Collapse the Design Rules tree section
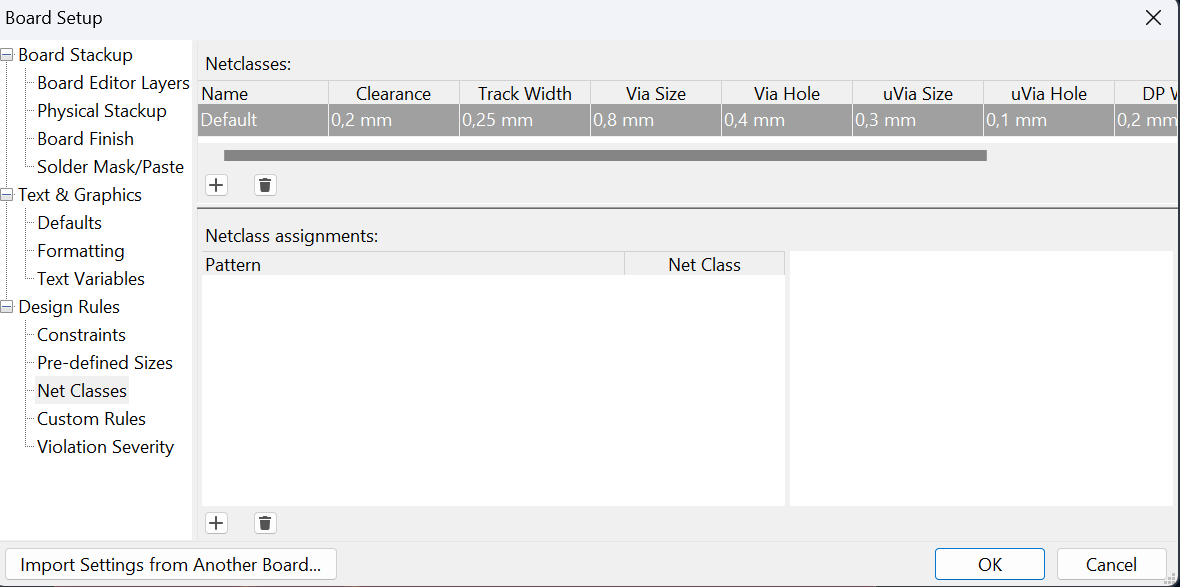1180x587 pixels. 7,307
